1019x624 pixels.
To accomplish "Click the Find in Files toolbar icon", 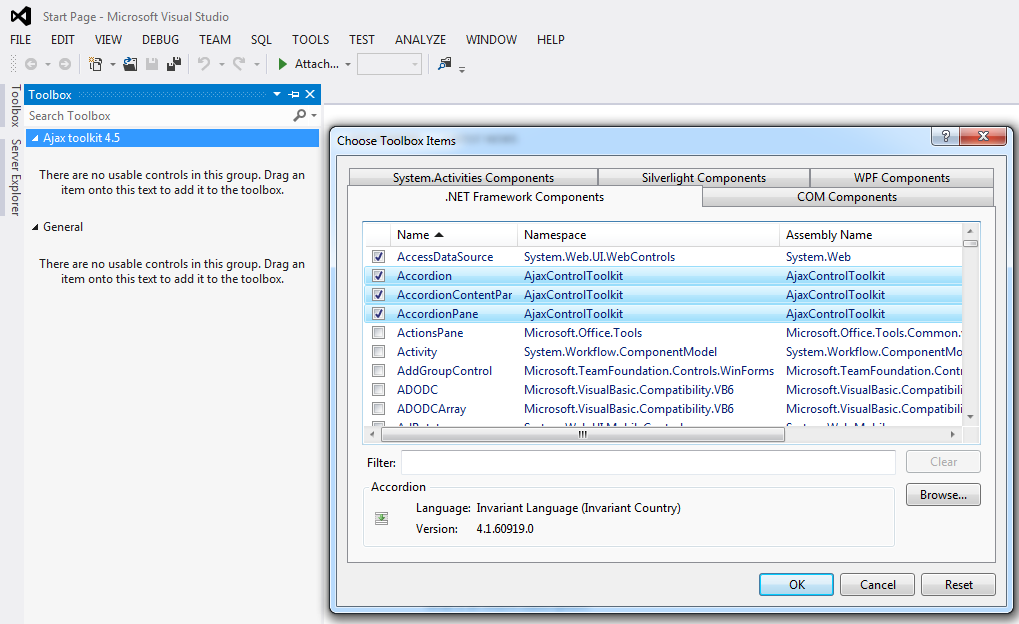I will pyautogui.click(x=445, y=64).
